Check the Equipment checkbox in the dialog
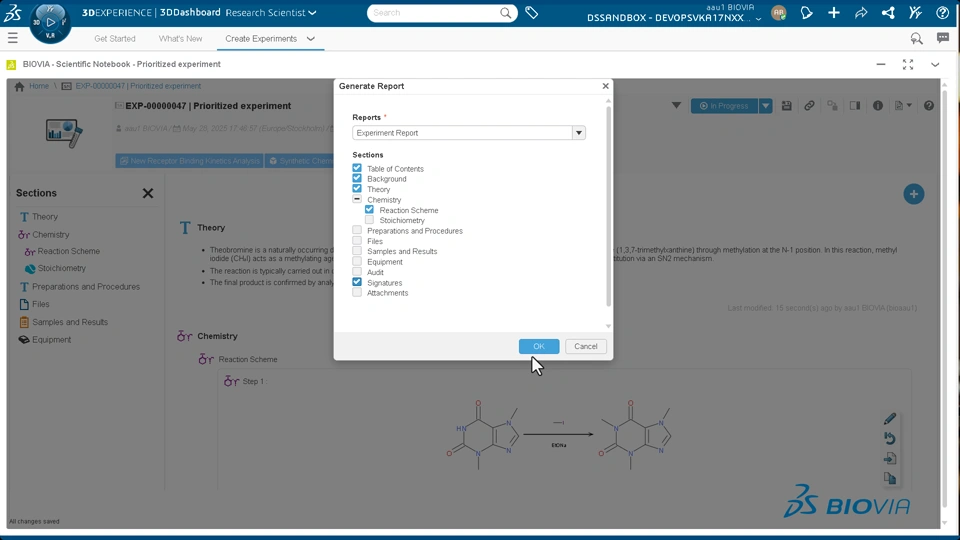This screenshot has width=960, height=540. point(357,261)
